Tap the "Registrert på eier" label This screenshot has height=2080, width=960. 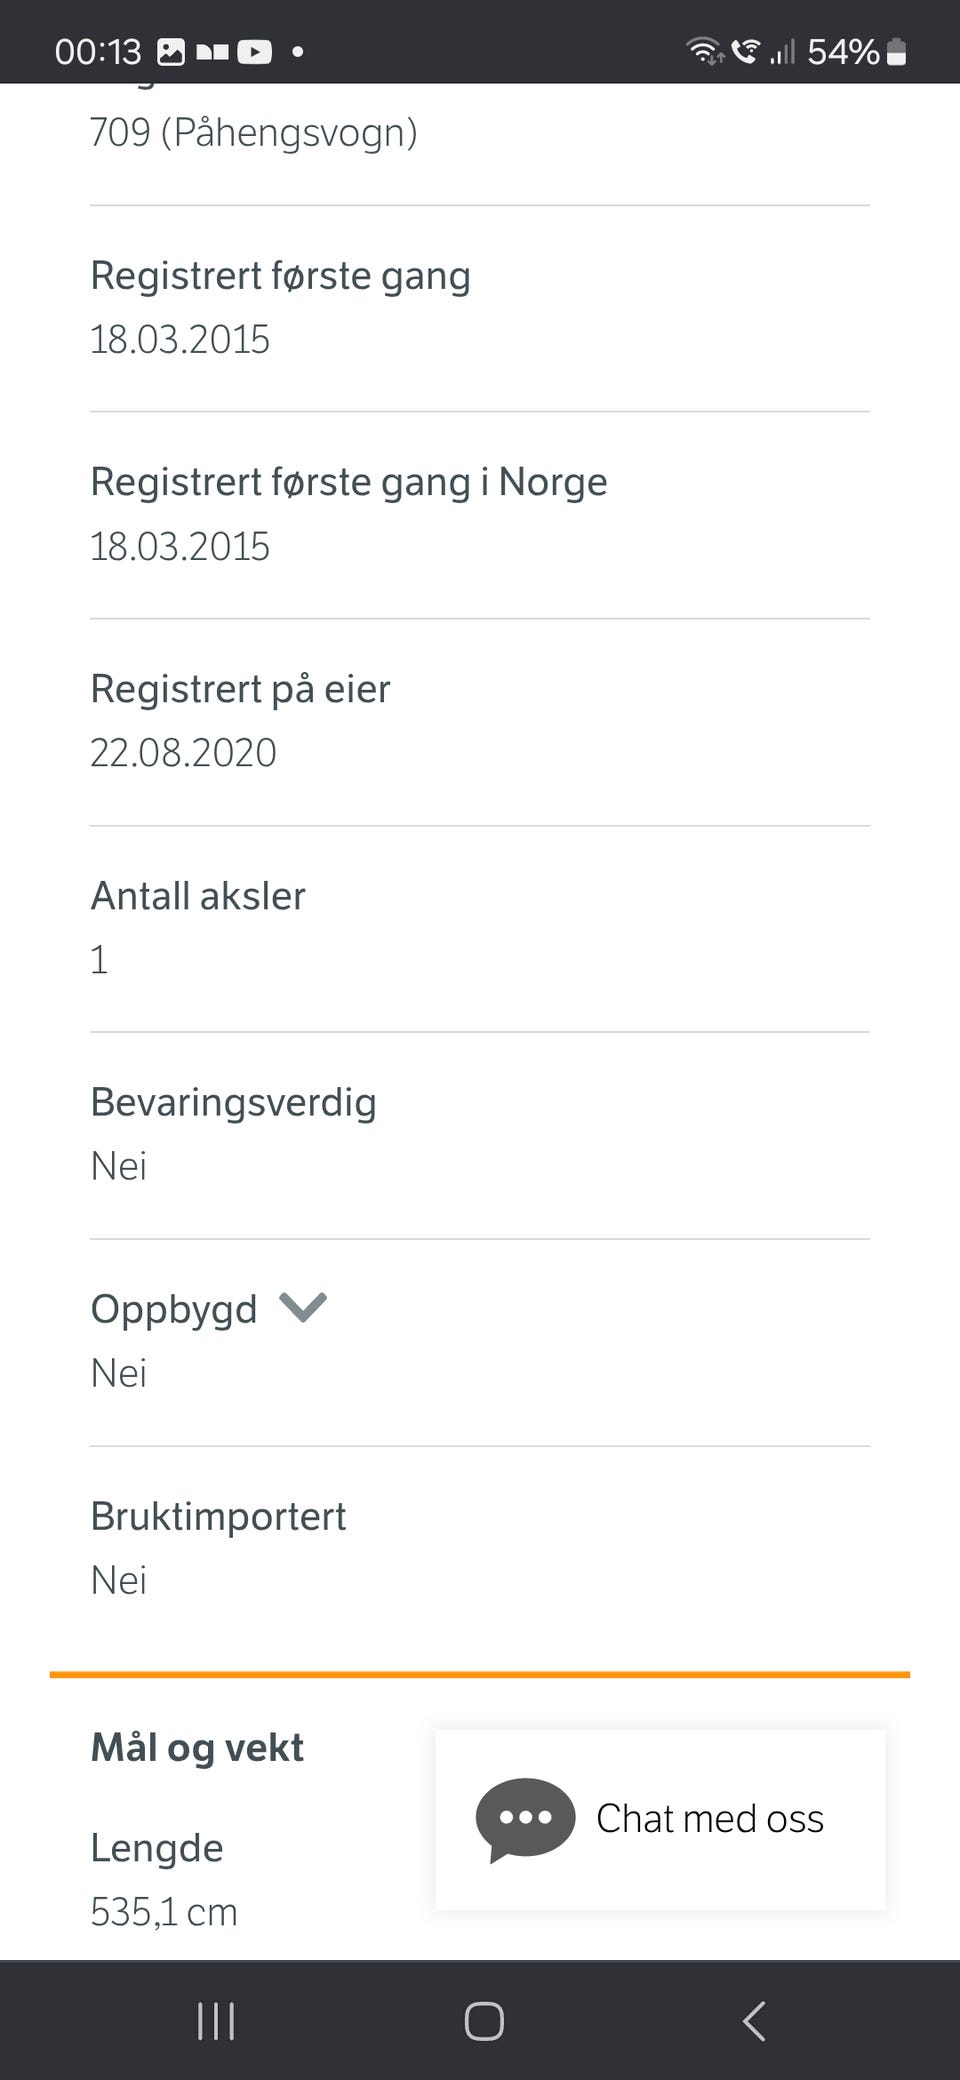click(240, 689)
